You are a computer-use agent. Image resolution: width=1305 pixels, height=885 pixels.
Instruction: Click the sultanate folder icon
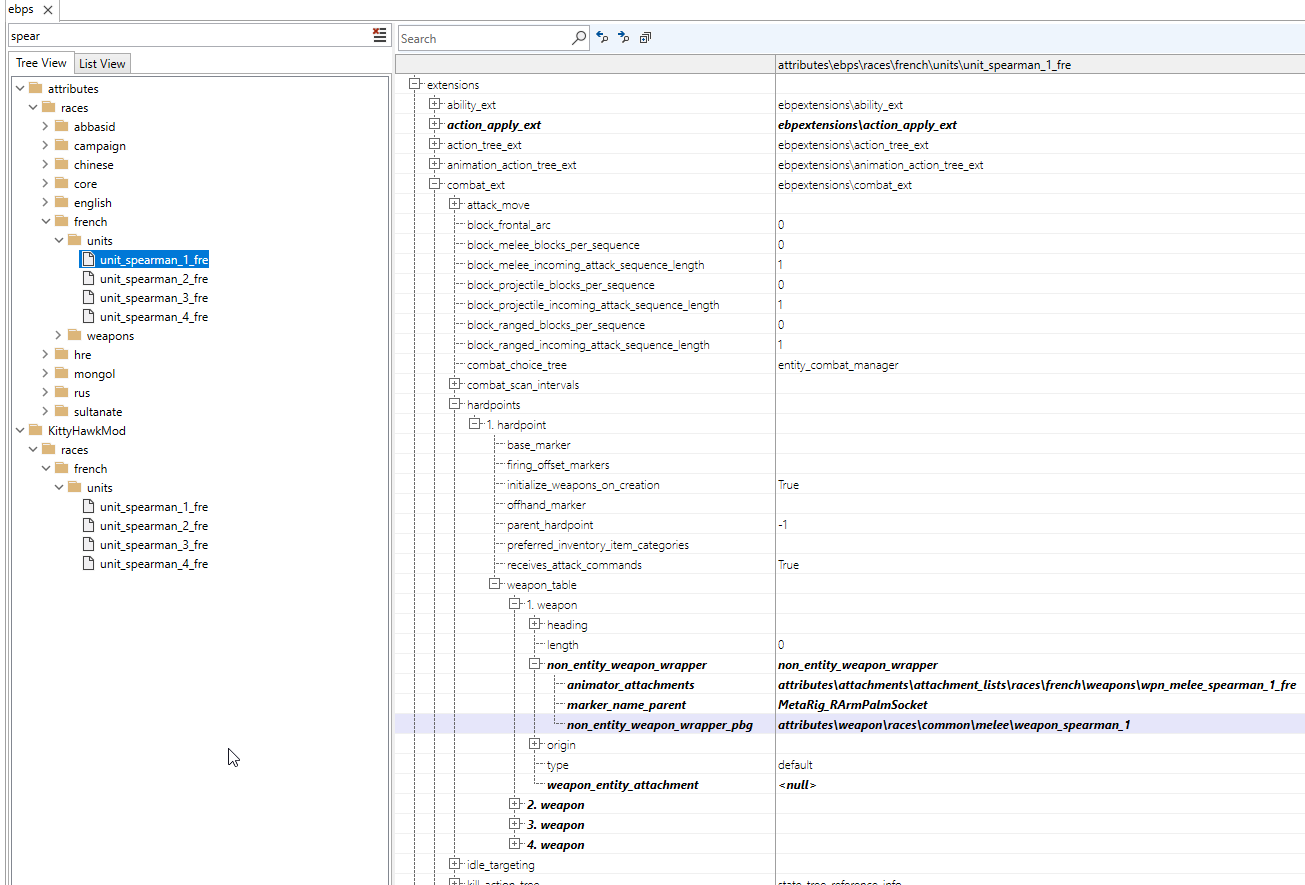[62, 411]
